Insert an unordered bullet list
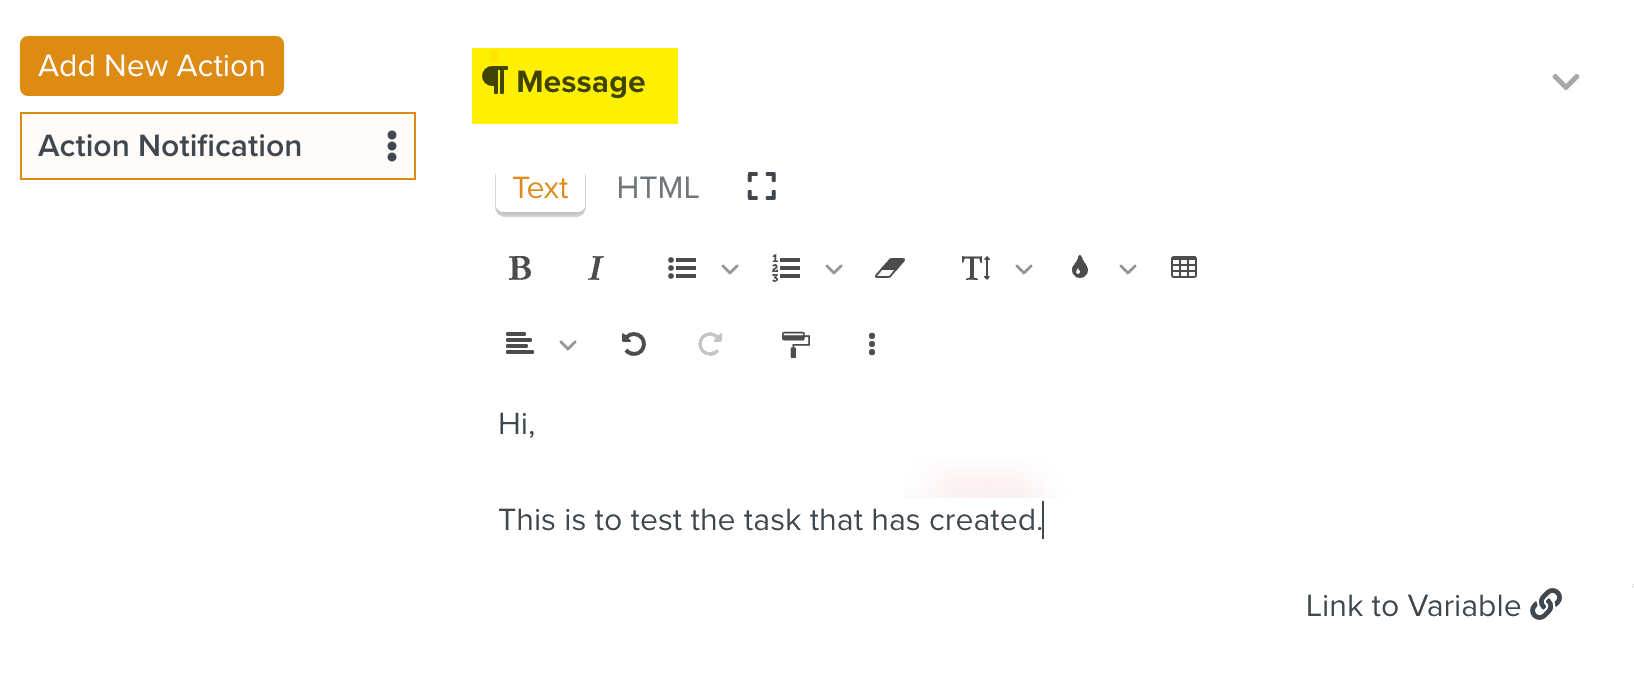1634x682 pixels. coord(681,268)
